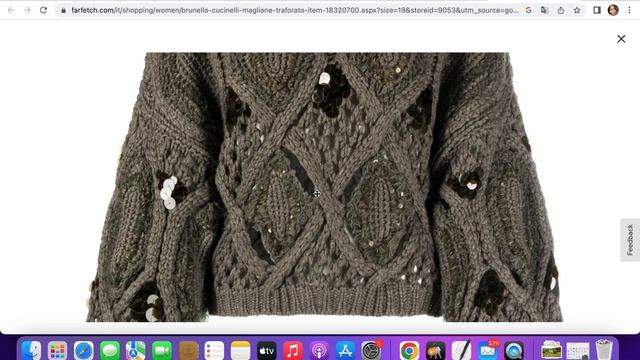Share this page icon
The height and width of the screenshot is (360, 640).
[561, 10]
